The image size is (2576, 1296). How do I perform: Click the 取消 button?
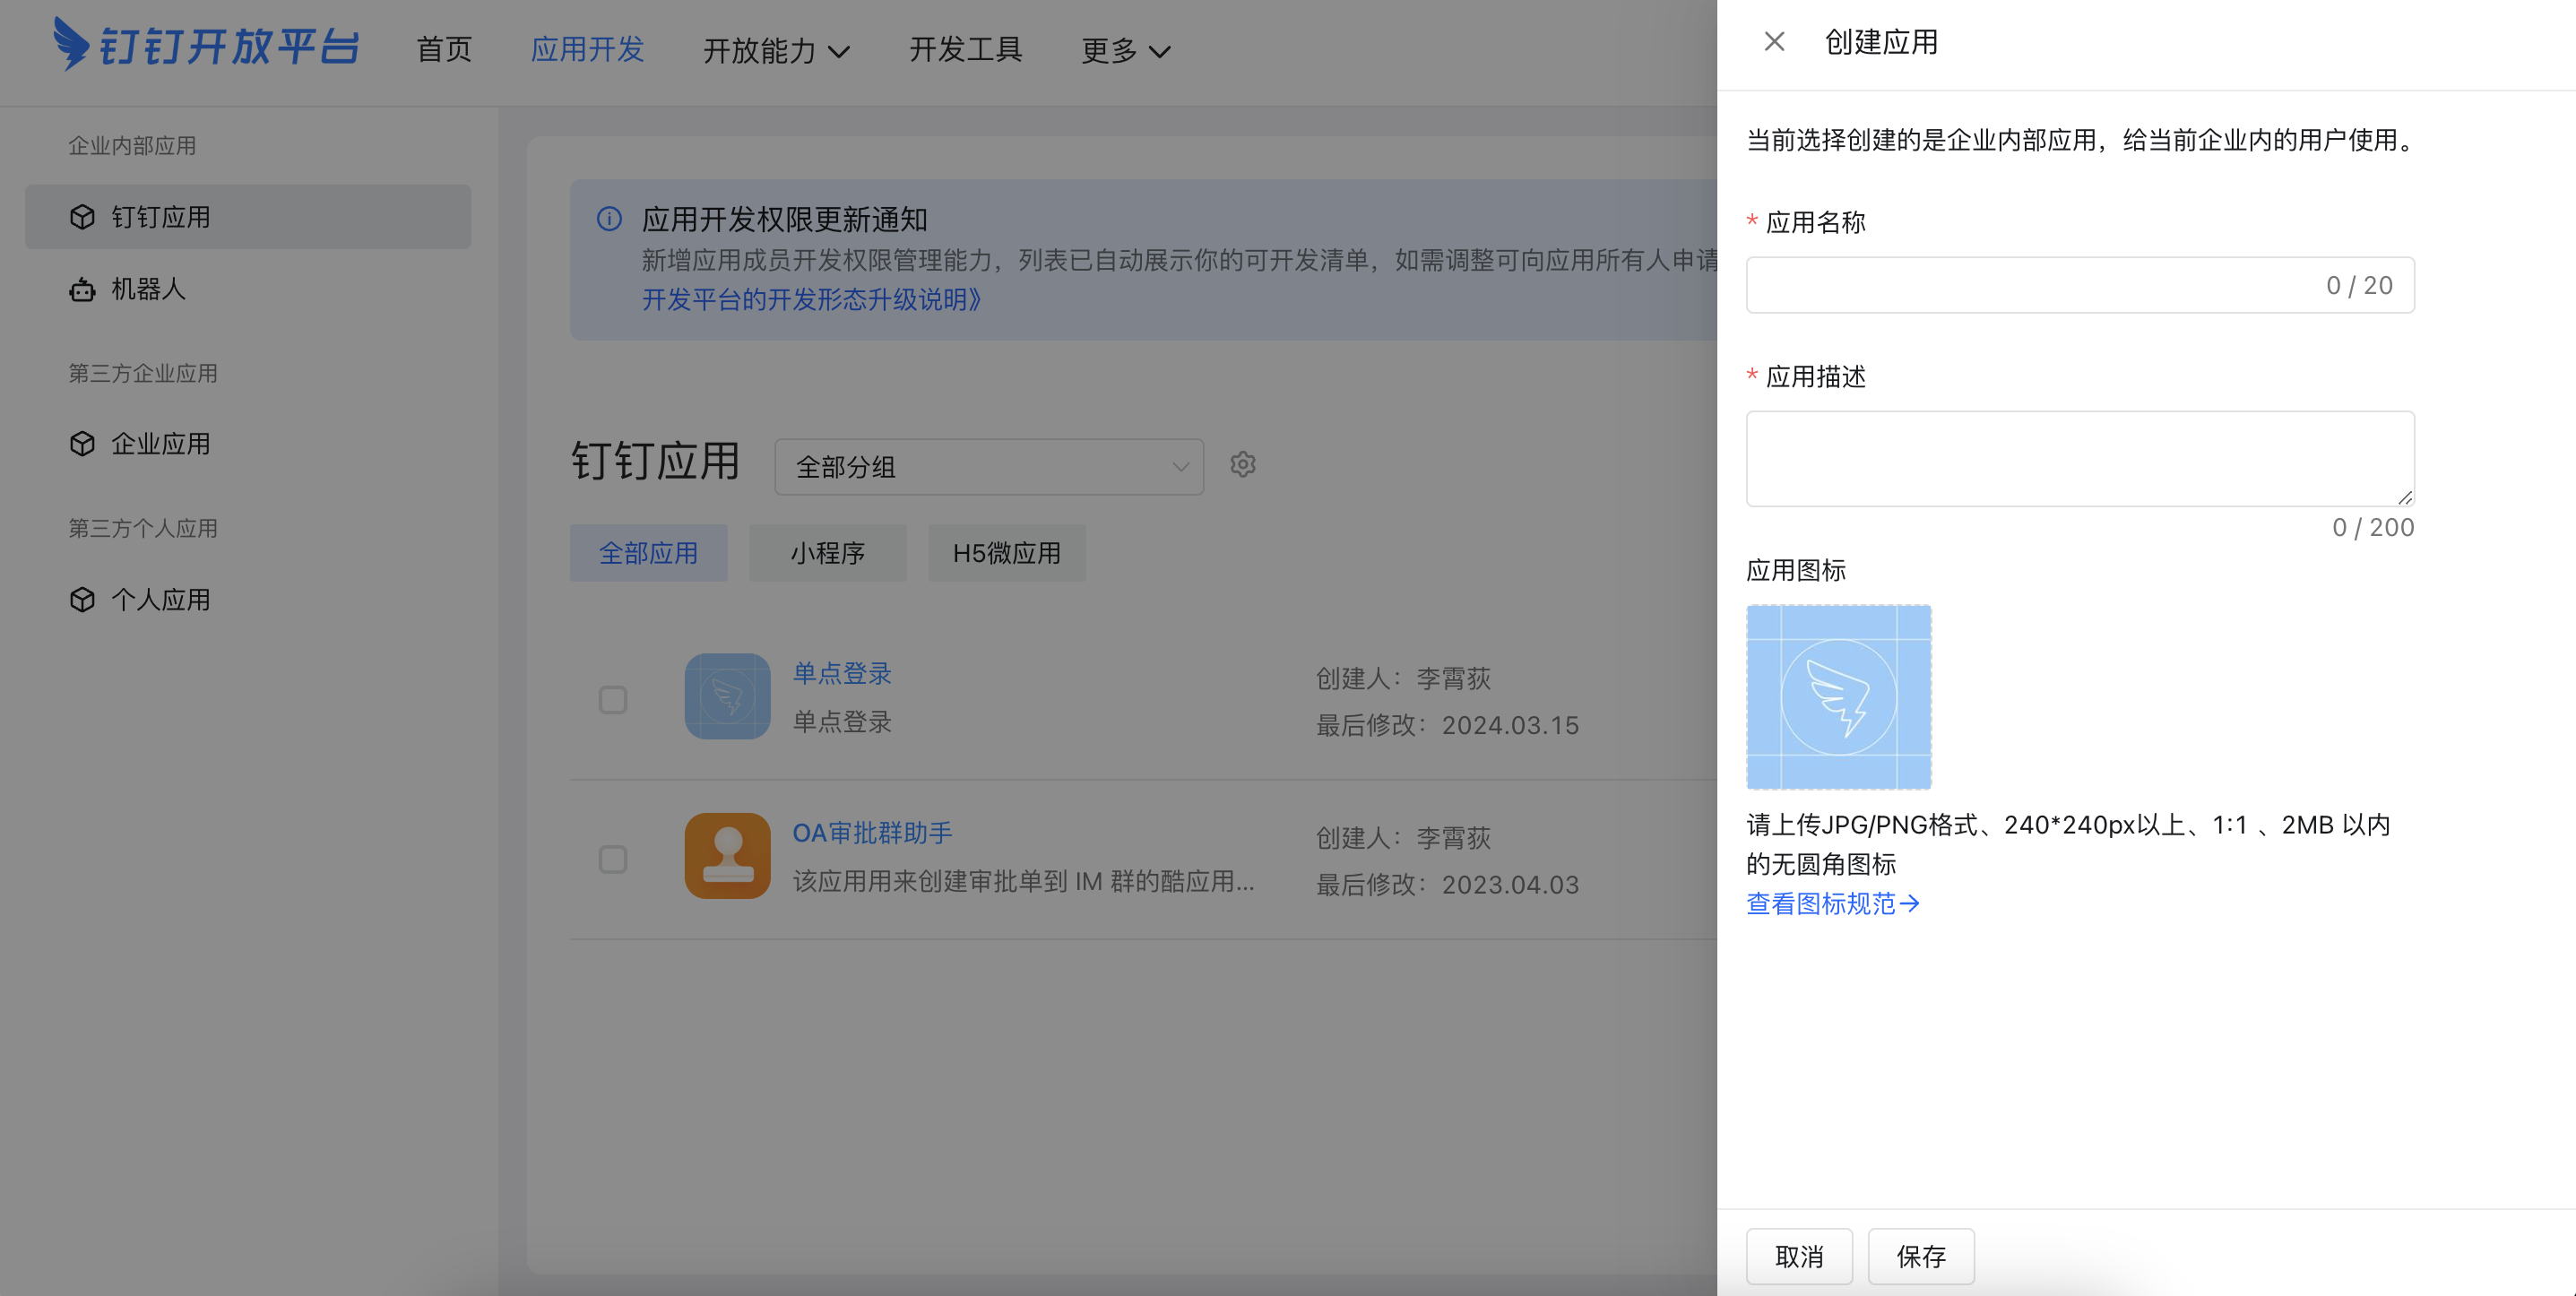1799,1256
